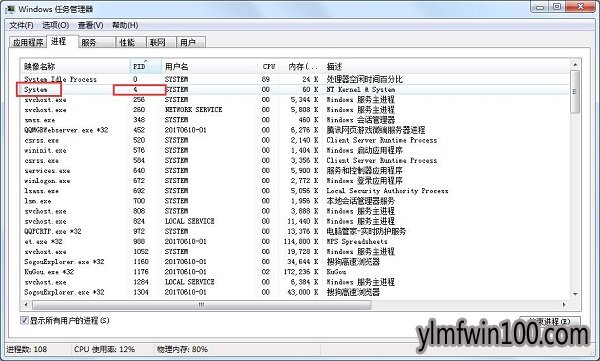Select csrss.exe with PID 584
This screenshot has height=361, width=600.
[295, 160]
